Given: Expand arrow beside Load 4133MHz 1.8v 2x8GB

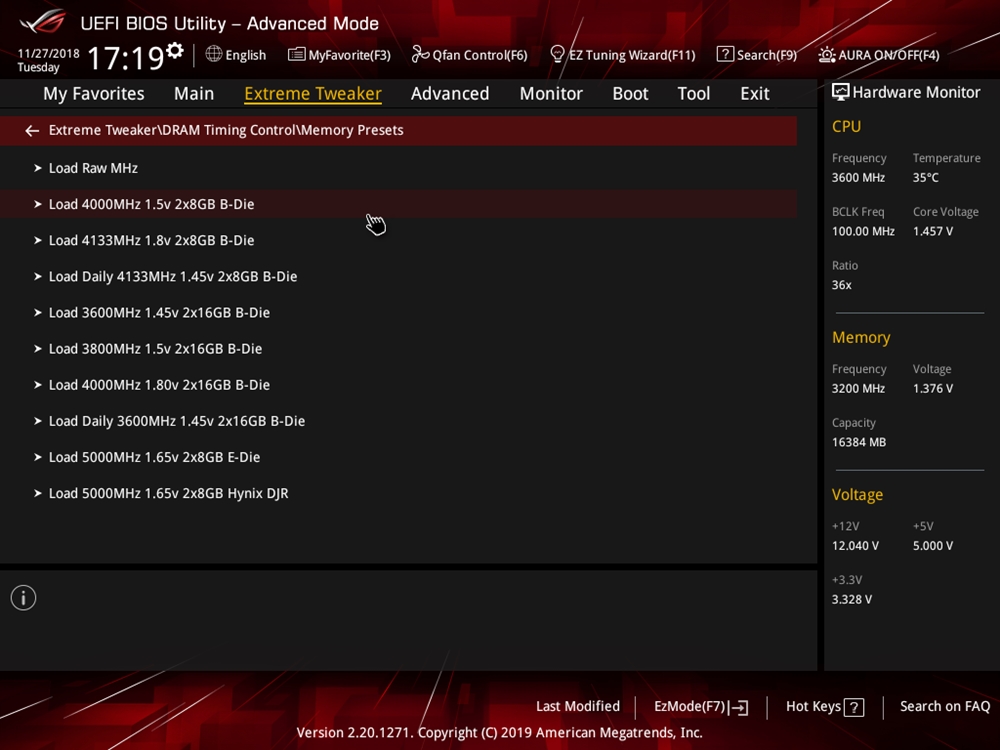Looking at the screenshot, I should [38, 240].
